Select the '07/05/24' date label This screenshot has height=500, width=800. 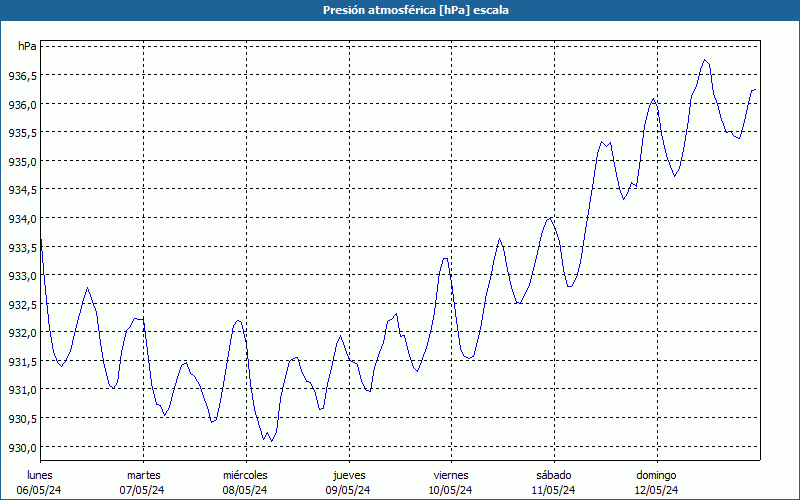[x=142, y=490]
